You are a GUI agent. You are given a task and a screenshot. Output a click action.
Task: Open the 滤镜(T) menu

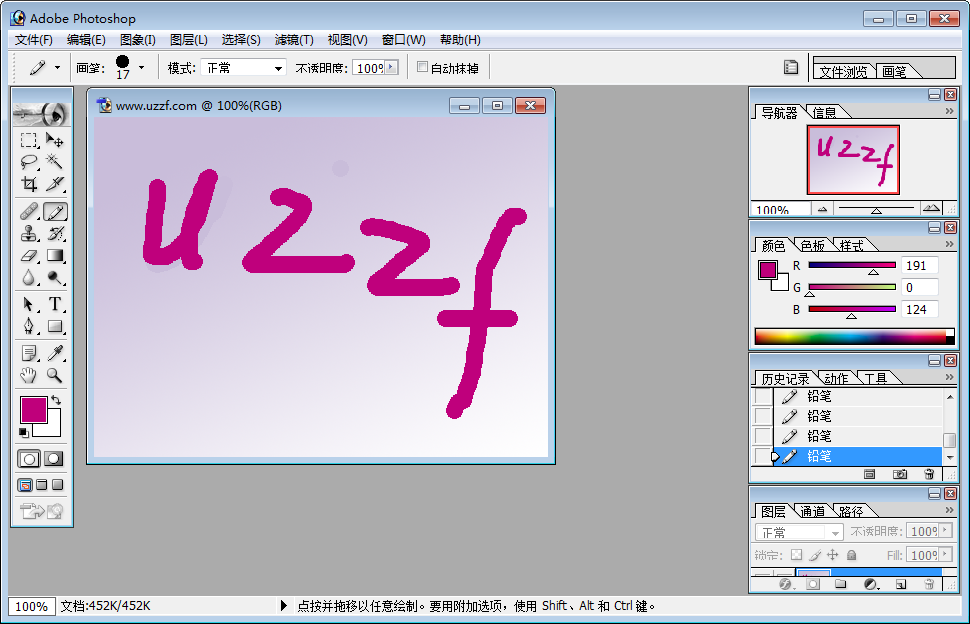pos(294,40)
